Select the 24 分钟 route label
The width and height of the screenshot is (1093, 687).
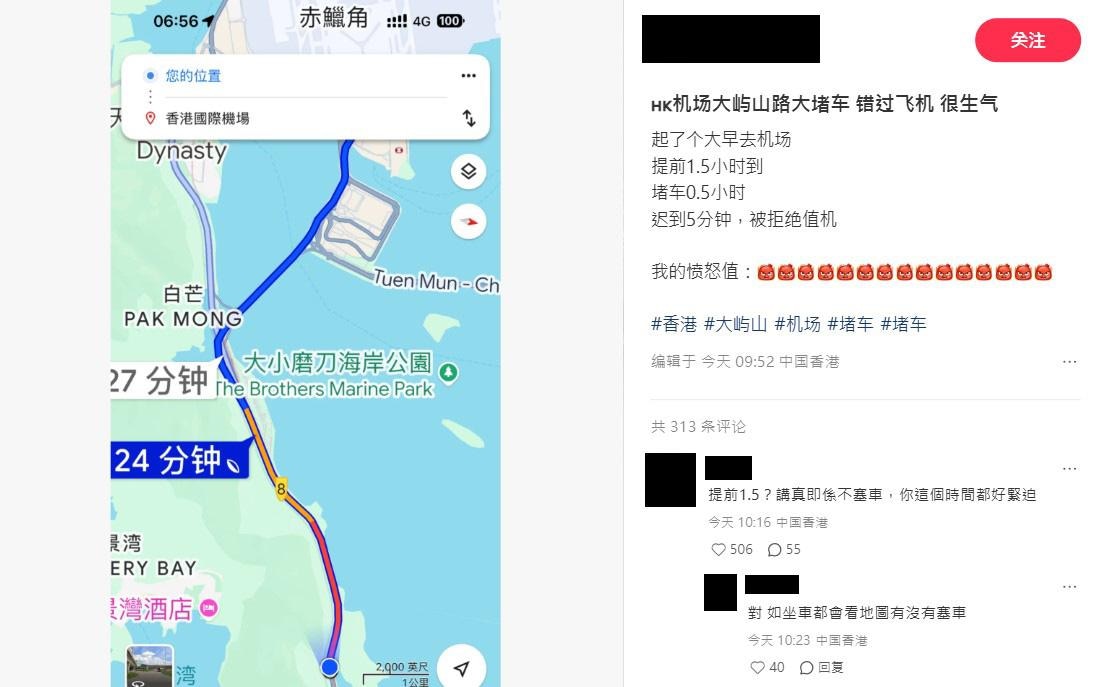(x=181, y=460)
